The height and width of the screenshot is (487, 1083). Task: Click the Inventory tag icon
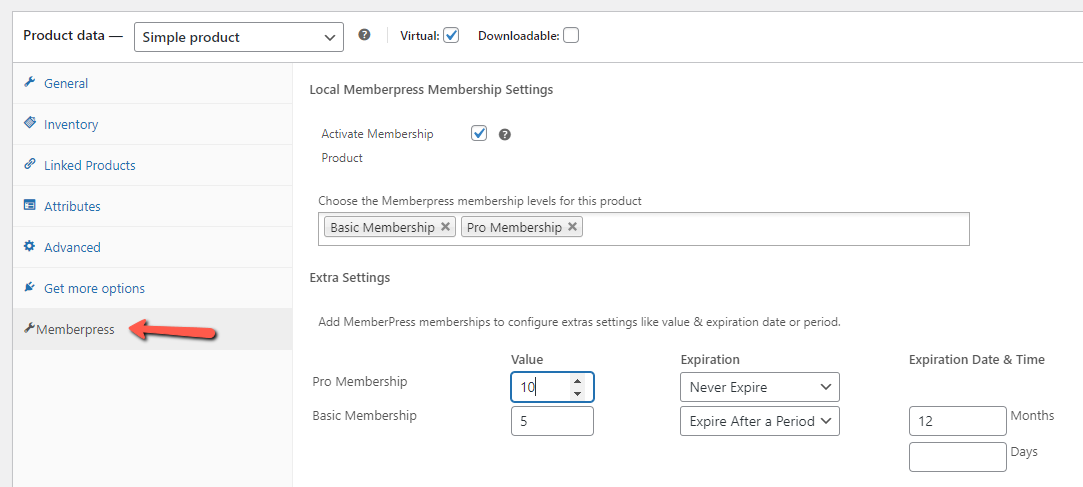[x=30, y=124]
